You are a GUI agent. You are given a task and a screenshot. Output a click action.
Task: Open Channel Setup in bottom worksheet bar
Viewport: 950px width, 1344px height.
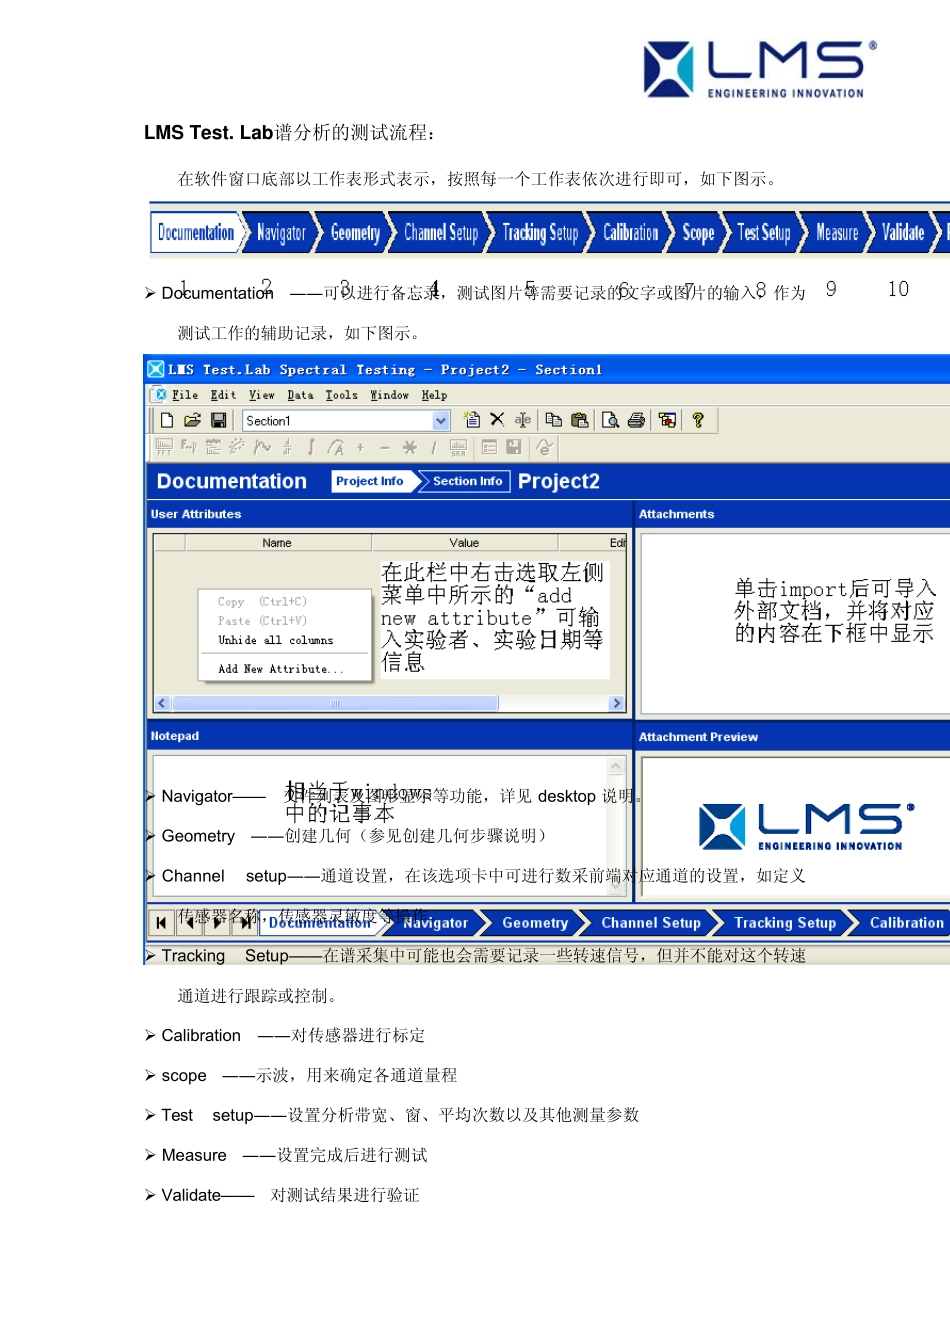(x=651, y=923)
